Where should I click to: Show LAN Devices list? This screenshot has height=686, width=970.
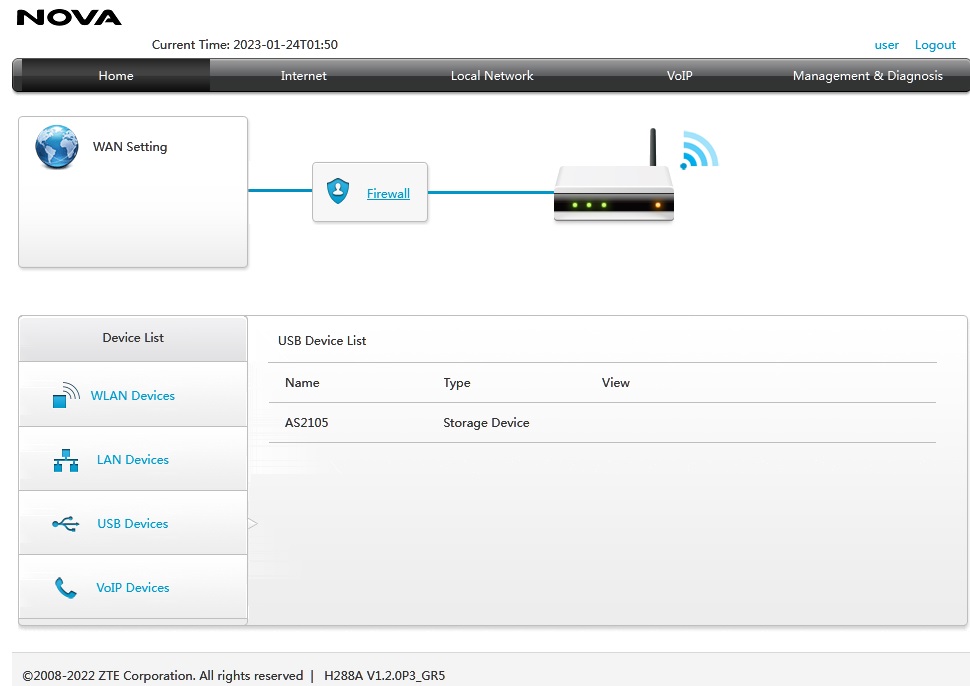[x=132, y=460]
